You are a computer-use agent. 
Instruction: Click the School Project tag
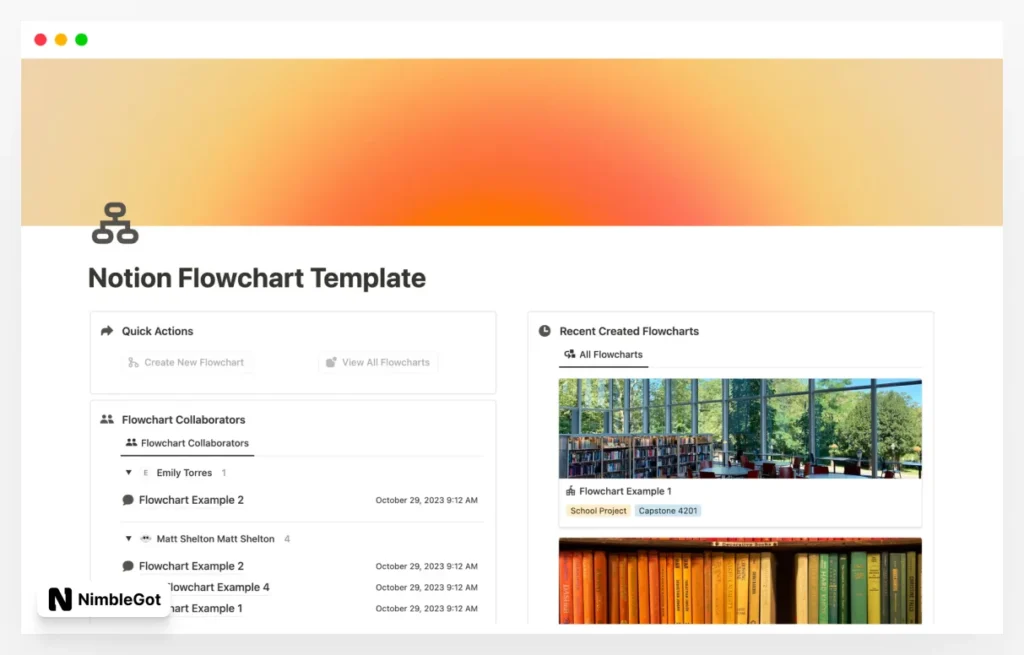tap(598, 511)
